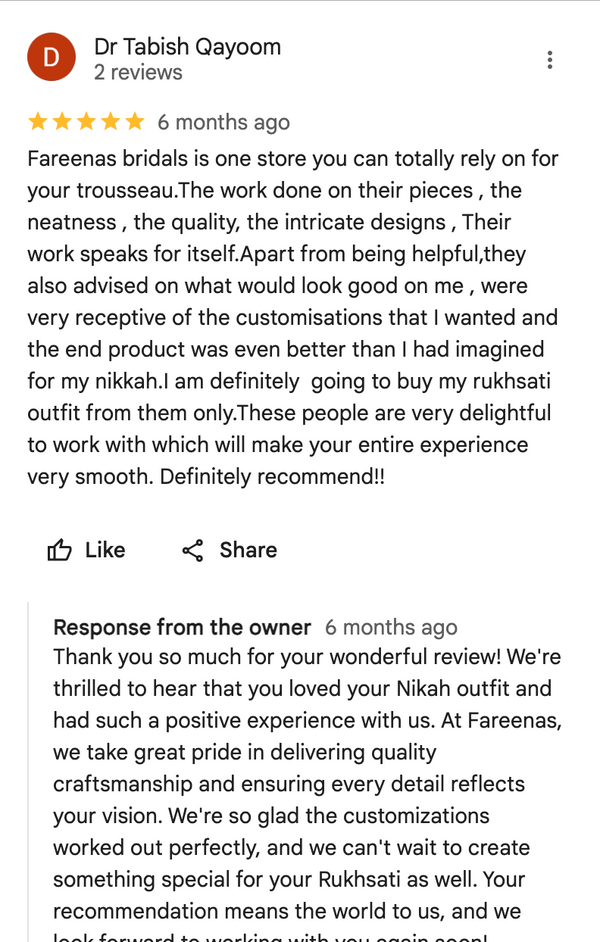600x942 pixels.
Task: Open the three-dot review options menu
Action: coord(550,60)
